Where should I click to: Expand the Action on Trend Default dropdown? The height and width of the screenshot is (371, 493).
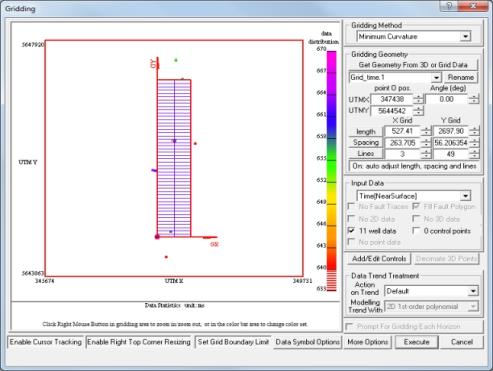point(473,291)
